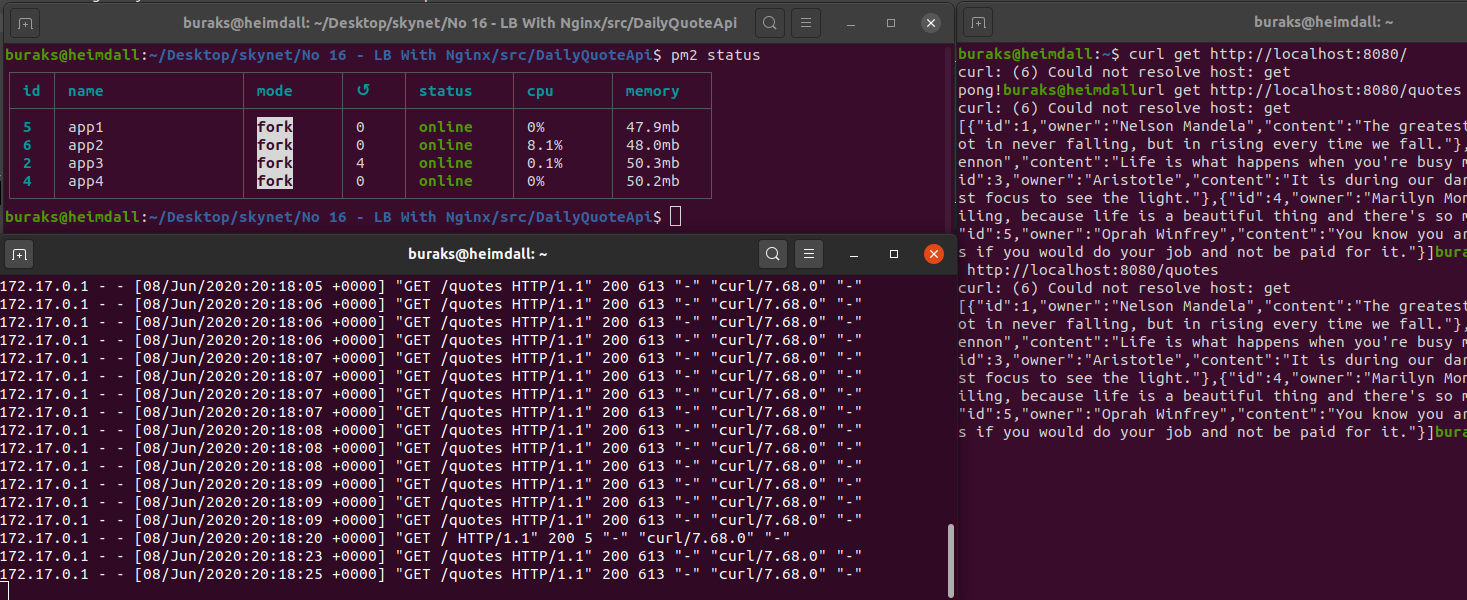Click the magnifier icon next to pm2 status titlebar
Image resolution: width=1467 pixels, height=600 pixels.
pos(768,21)
